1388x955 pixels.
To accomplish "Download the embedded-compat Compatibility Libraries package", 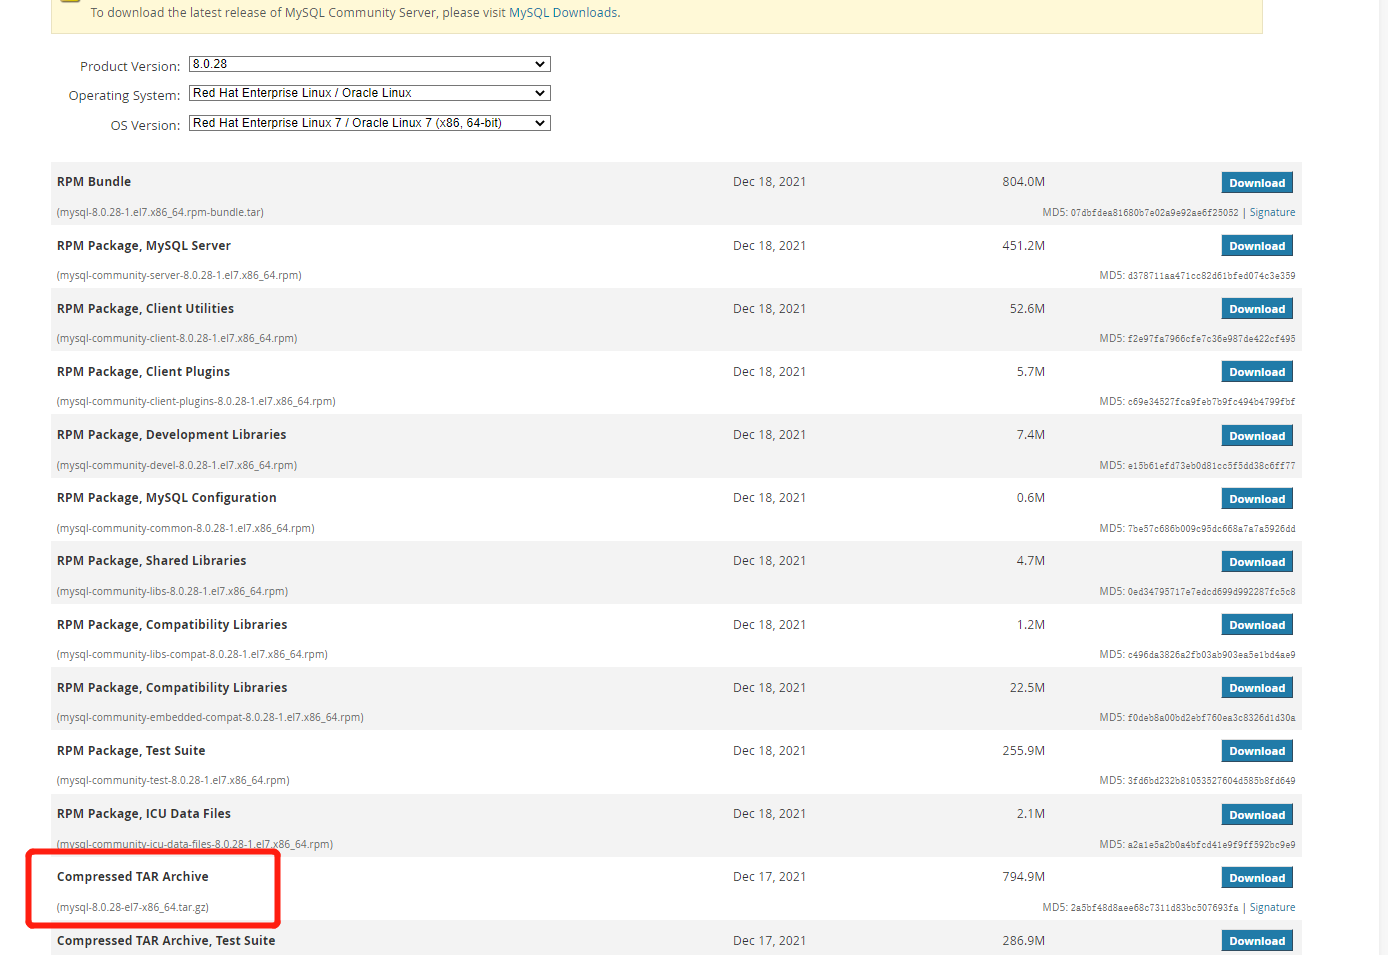I will click(x=1257, y=688).
